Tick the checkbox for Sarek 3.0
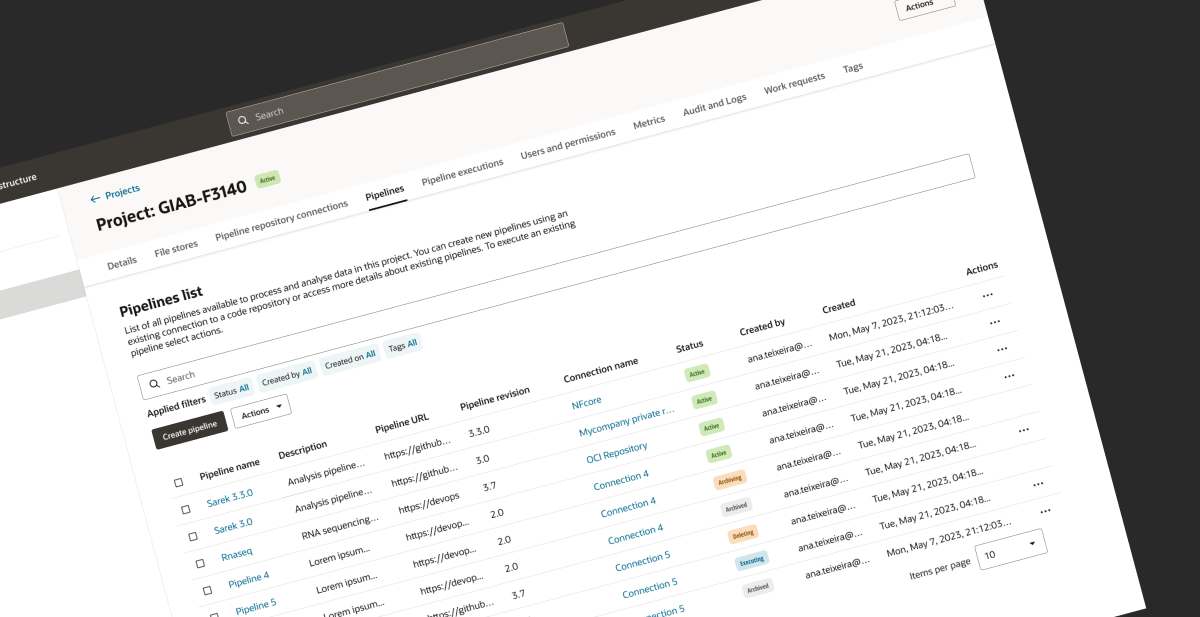 [x=193, y=537]
